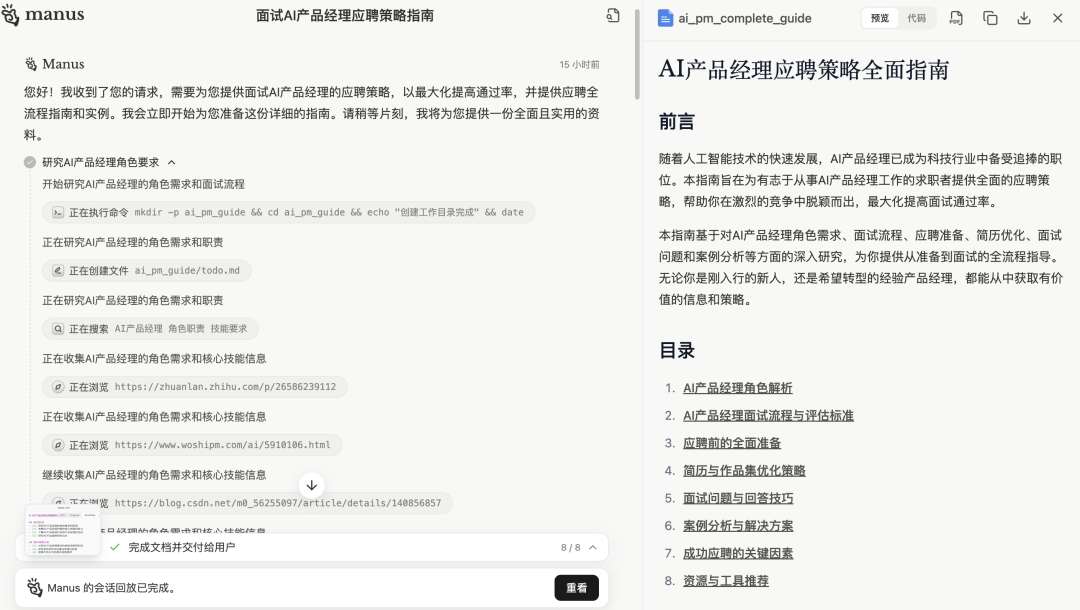Image resolution: width=1080 pixels, height=610 pixels.
Task: Collapse the 研究AI产品经理角色要求 section
Action: coord(172,160)
